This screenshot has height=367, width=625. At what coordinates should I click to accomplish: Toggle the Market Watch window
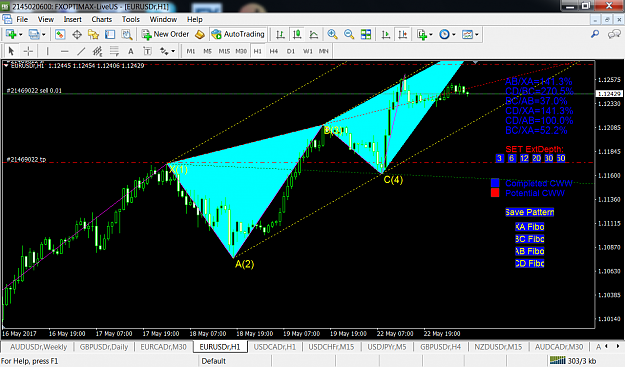[x=60, y=35]
